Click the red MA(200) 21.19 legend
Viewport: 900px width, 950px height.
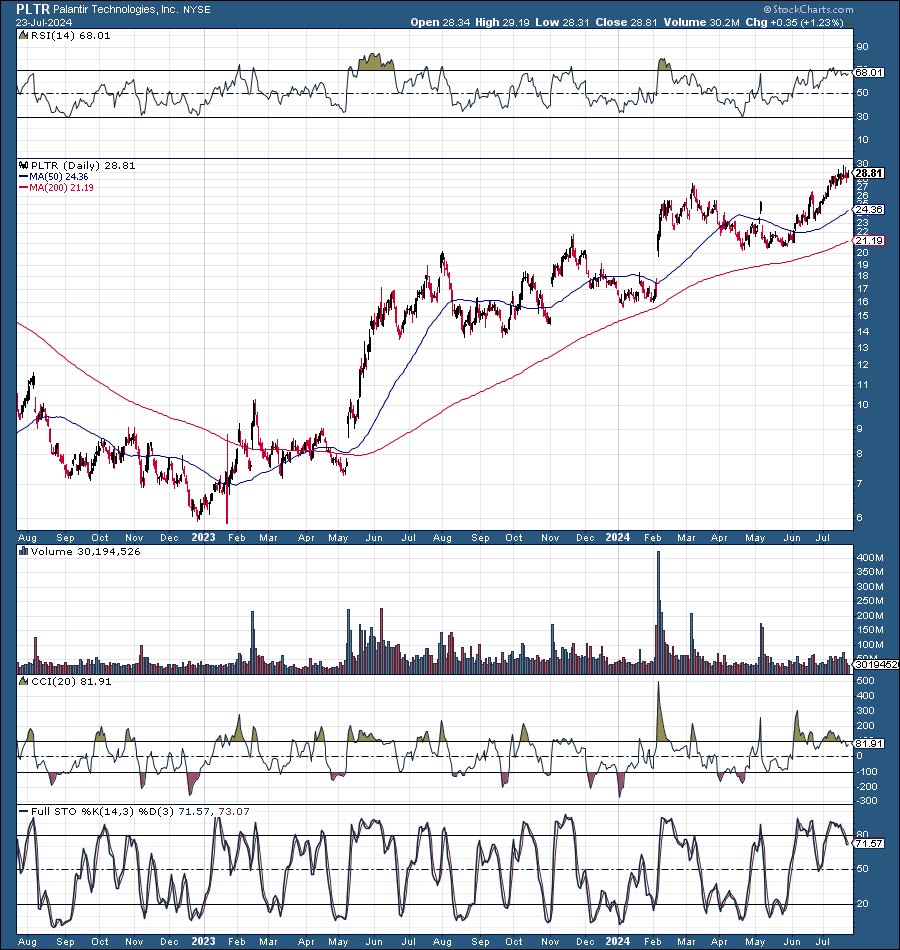(56, 188)
